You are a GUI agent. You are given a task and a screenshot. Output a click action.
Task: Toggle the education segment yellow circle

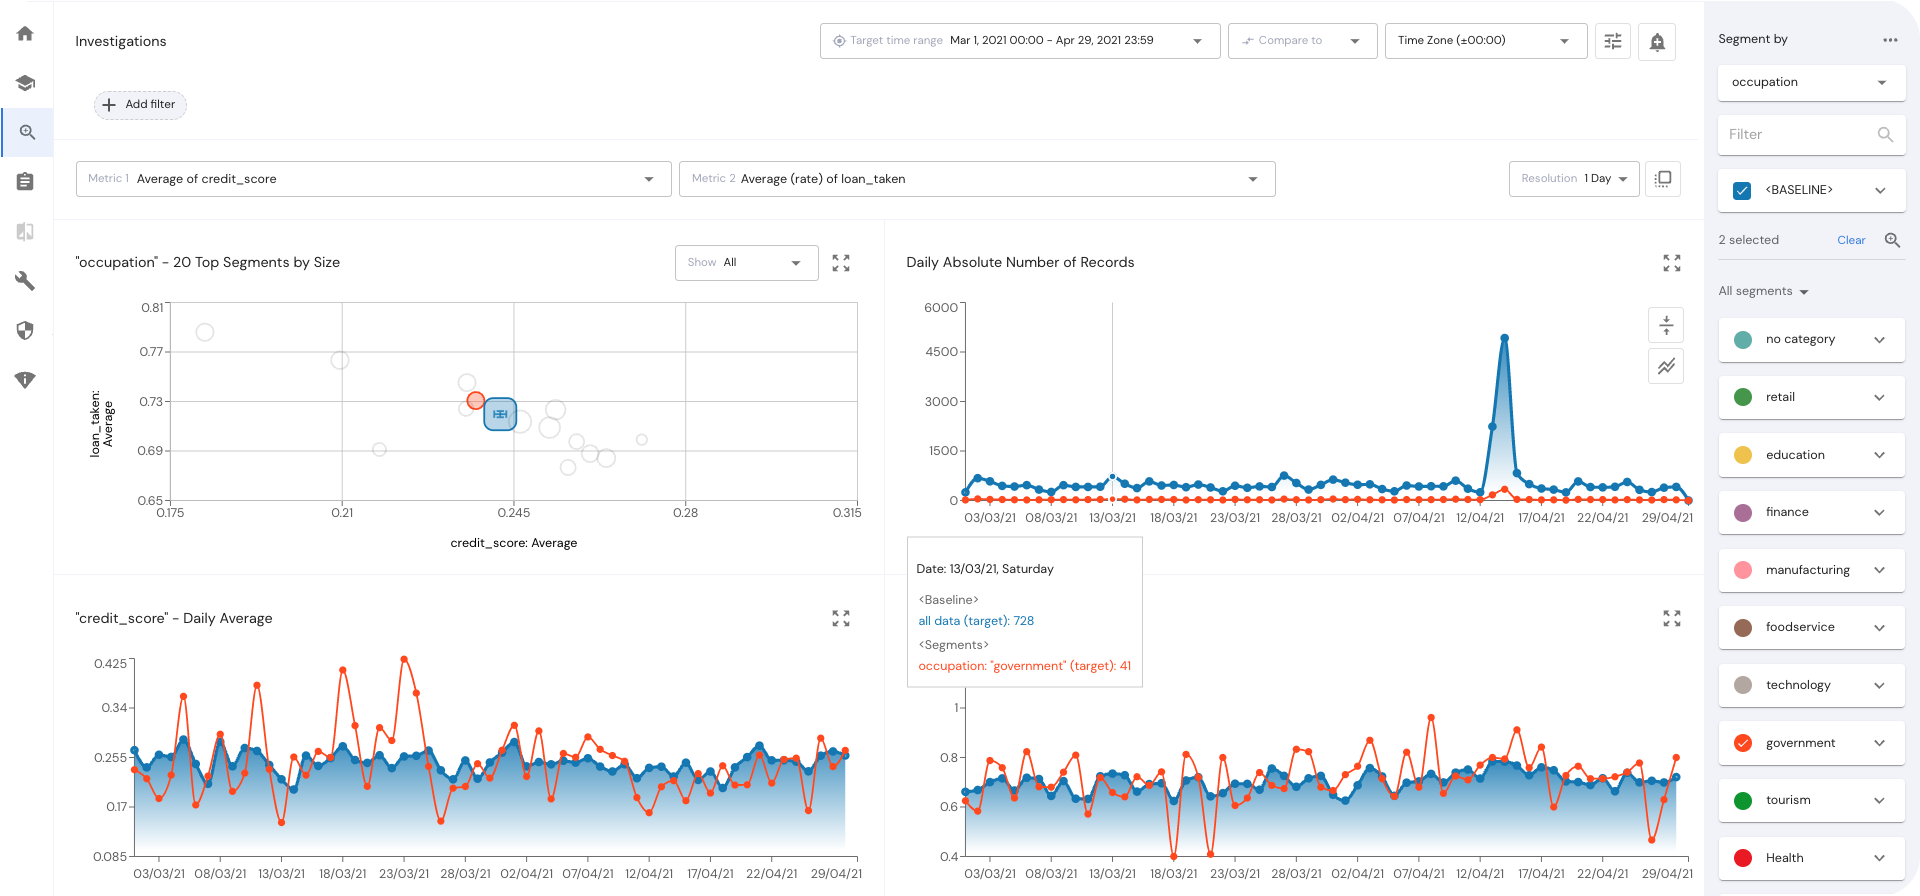1743,455
